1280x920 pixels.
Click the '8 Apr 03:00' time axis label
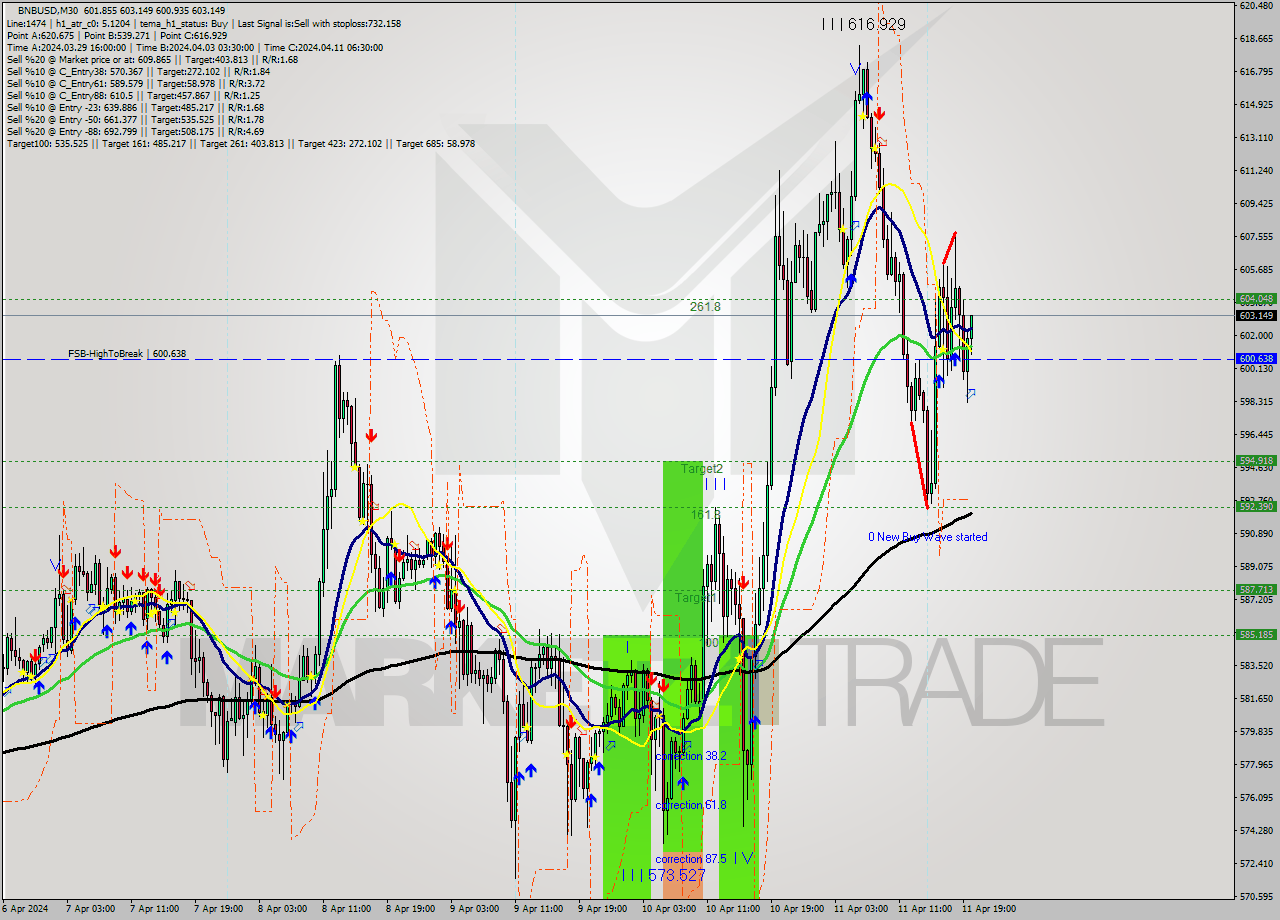282,909
